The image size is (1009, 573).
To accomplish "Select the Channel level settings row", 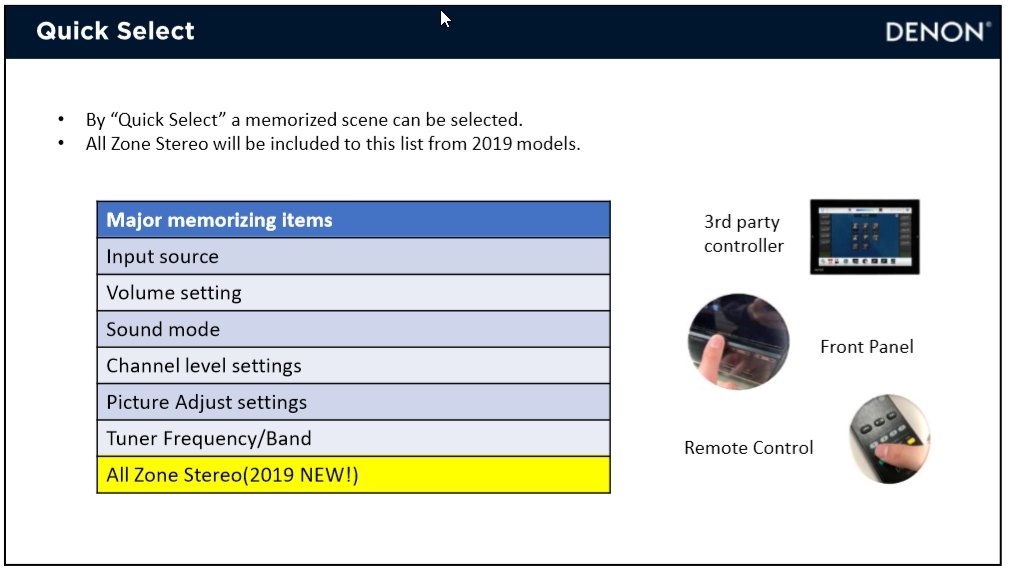I will (x=353, y=366).
